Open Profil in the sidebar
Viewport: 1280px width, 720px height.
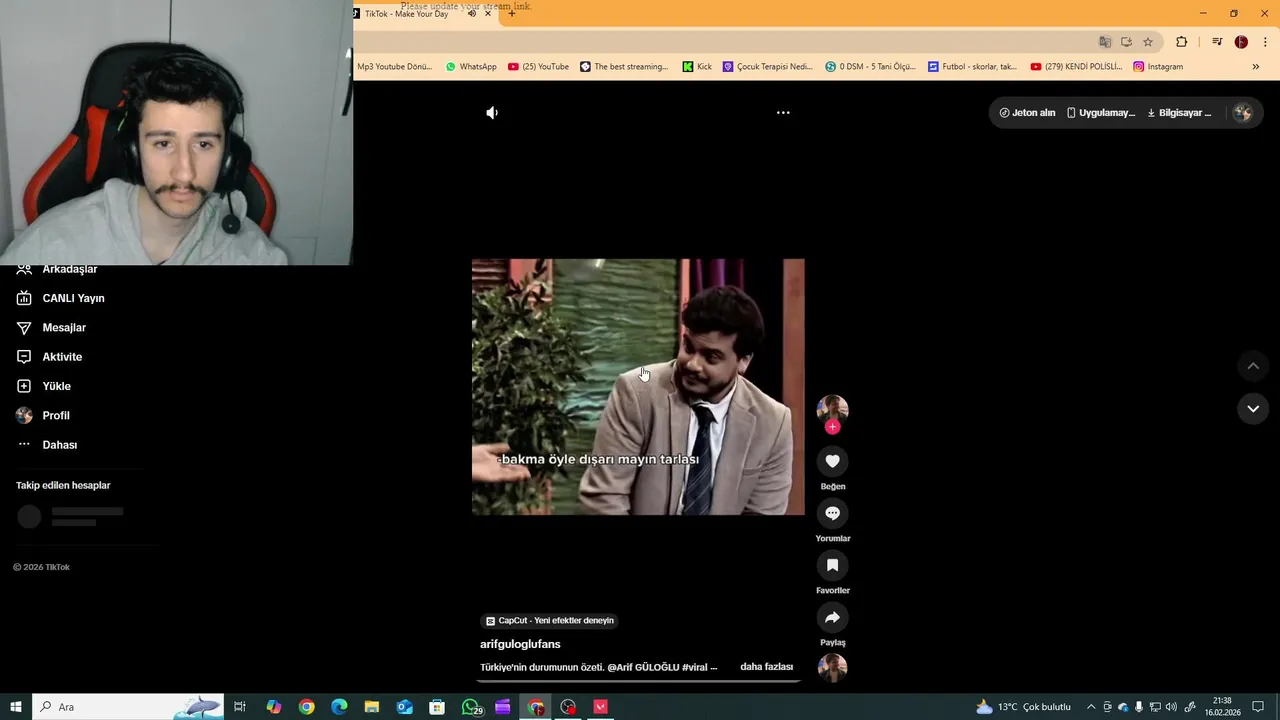[x=42, y=415]
